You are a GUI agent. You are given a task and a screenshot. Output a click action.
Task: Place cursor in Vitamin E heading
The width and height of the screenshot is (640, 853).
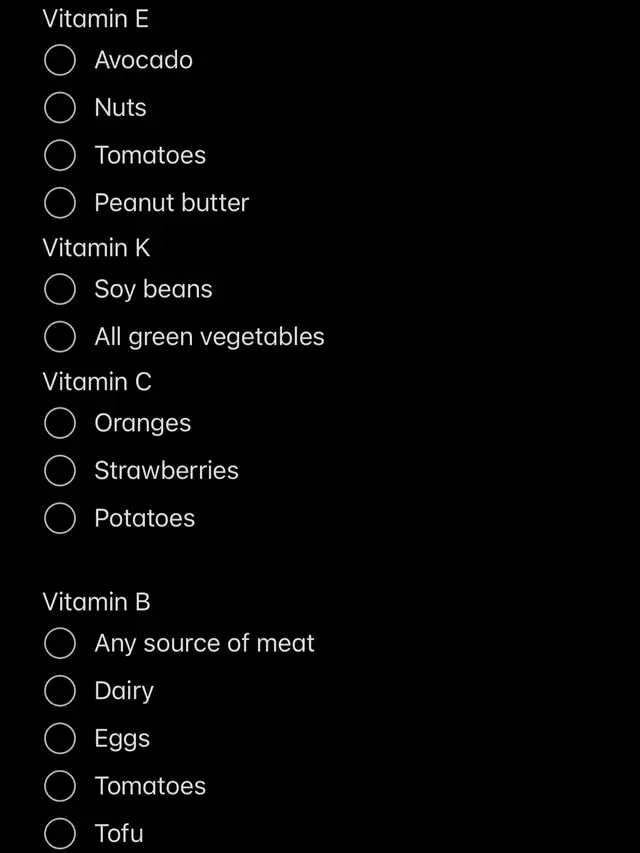pos(95,19)
